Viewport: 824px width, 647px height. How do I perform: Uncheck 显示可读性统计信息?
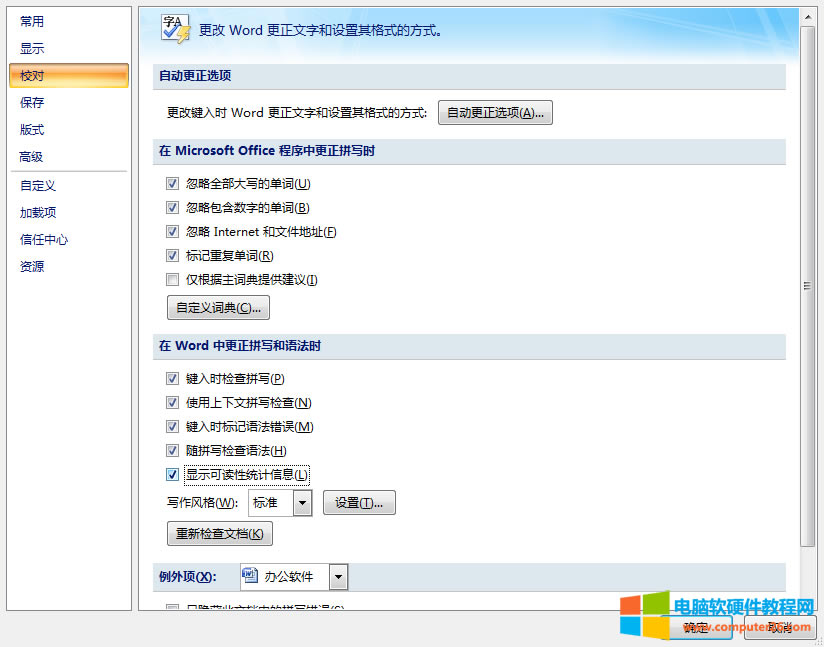tap(172, 474)
